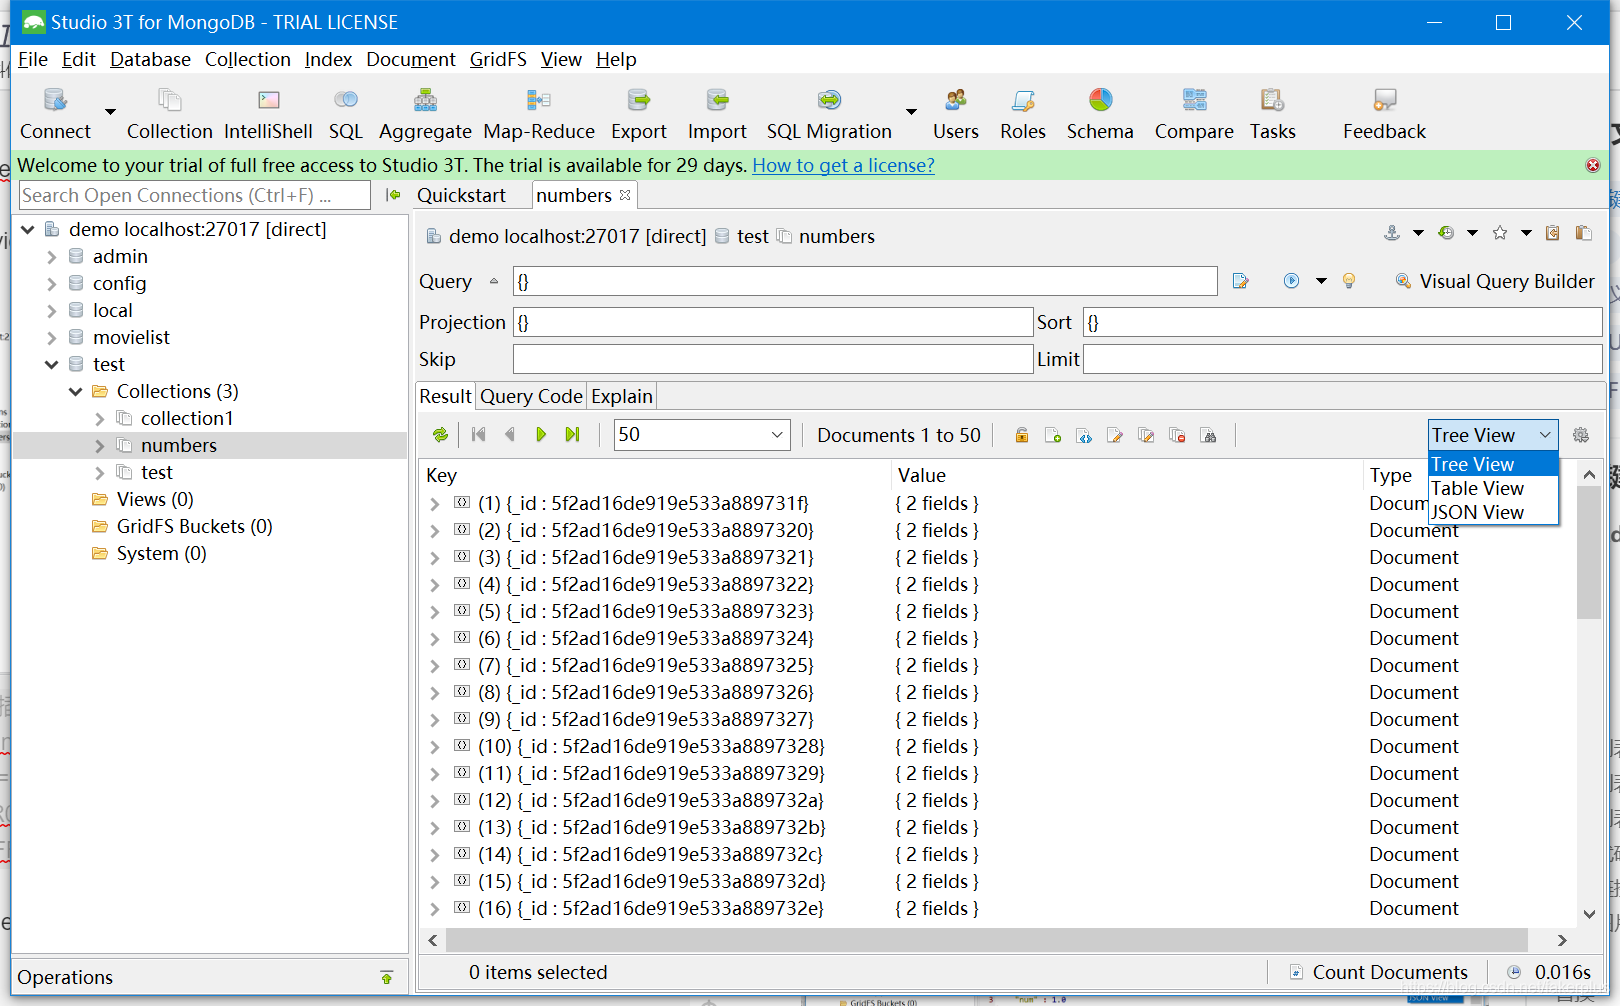Click the vertical results scrollbar thumb

(x=1589, y=553)
